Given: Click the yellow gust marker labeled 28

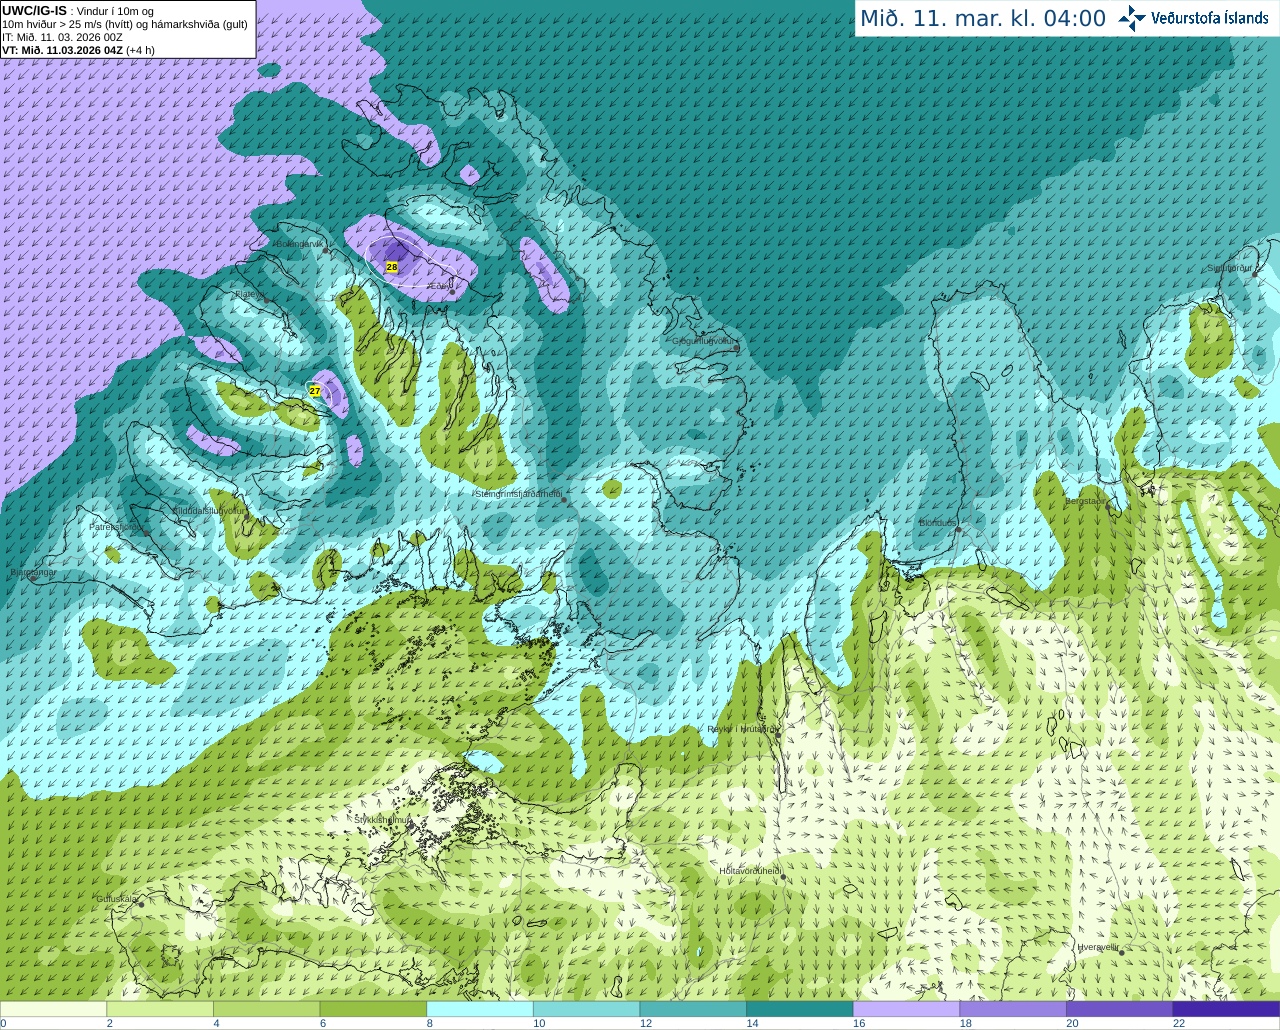Looking at the screenshot, I should tap(392, 267).
